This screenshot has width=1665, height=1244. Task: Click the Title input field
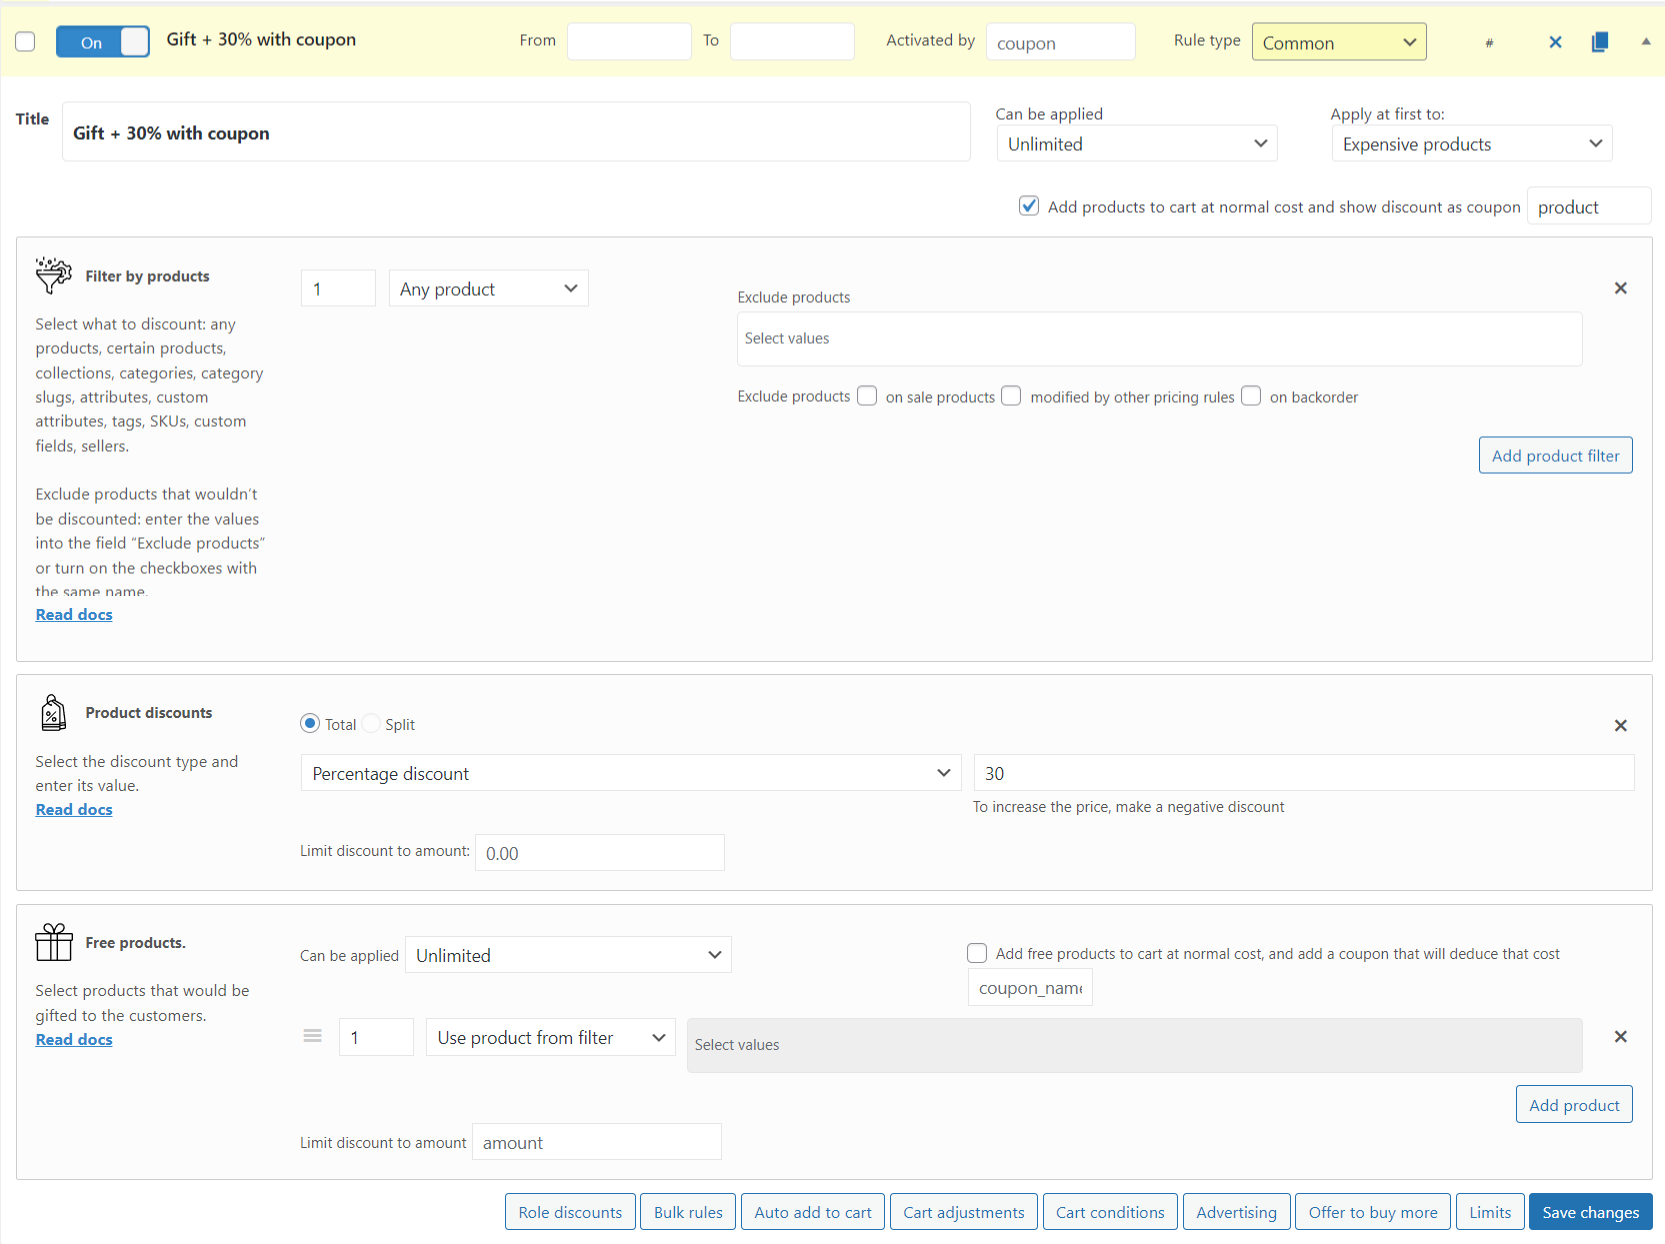(x=516, y=132)
